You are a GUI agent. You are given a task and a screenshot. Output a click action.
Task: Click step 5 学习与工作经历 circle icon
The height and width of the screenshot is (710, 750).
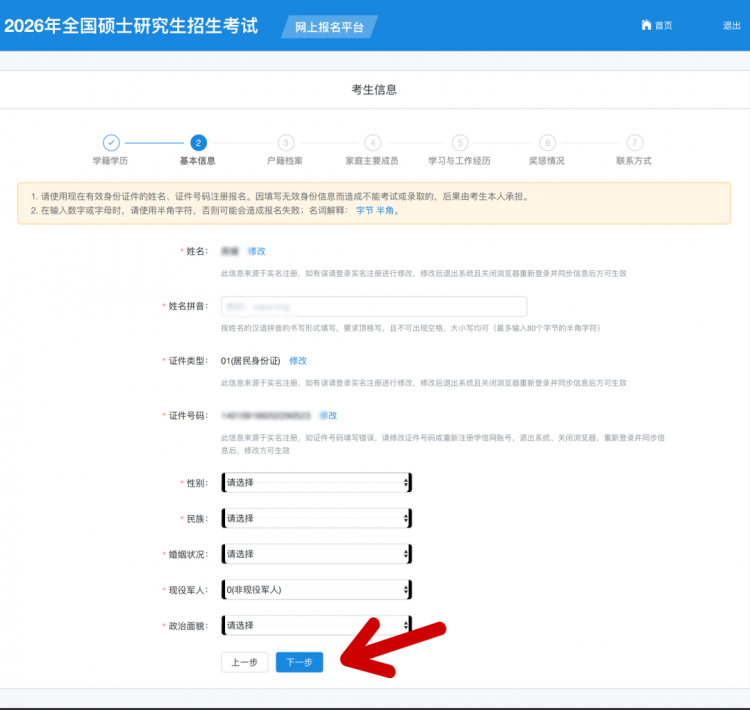tap(460, 143)
